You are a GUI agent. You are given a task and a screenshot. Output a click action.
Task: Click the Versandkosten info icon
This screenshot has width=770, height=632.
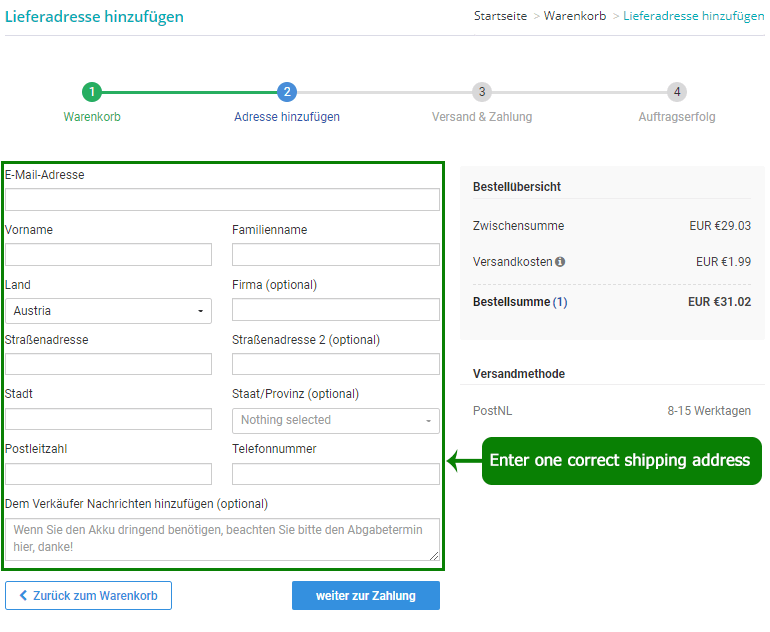click(x=560, y=262)
